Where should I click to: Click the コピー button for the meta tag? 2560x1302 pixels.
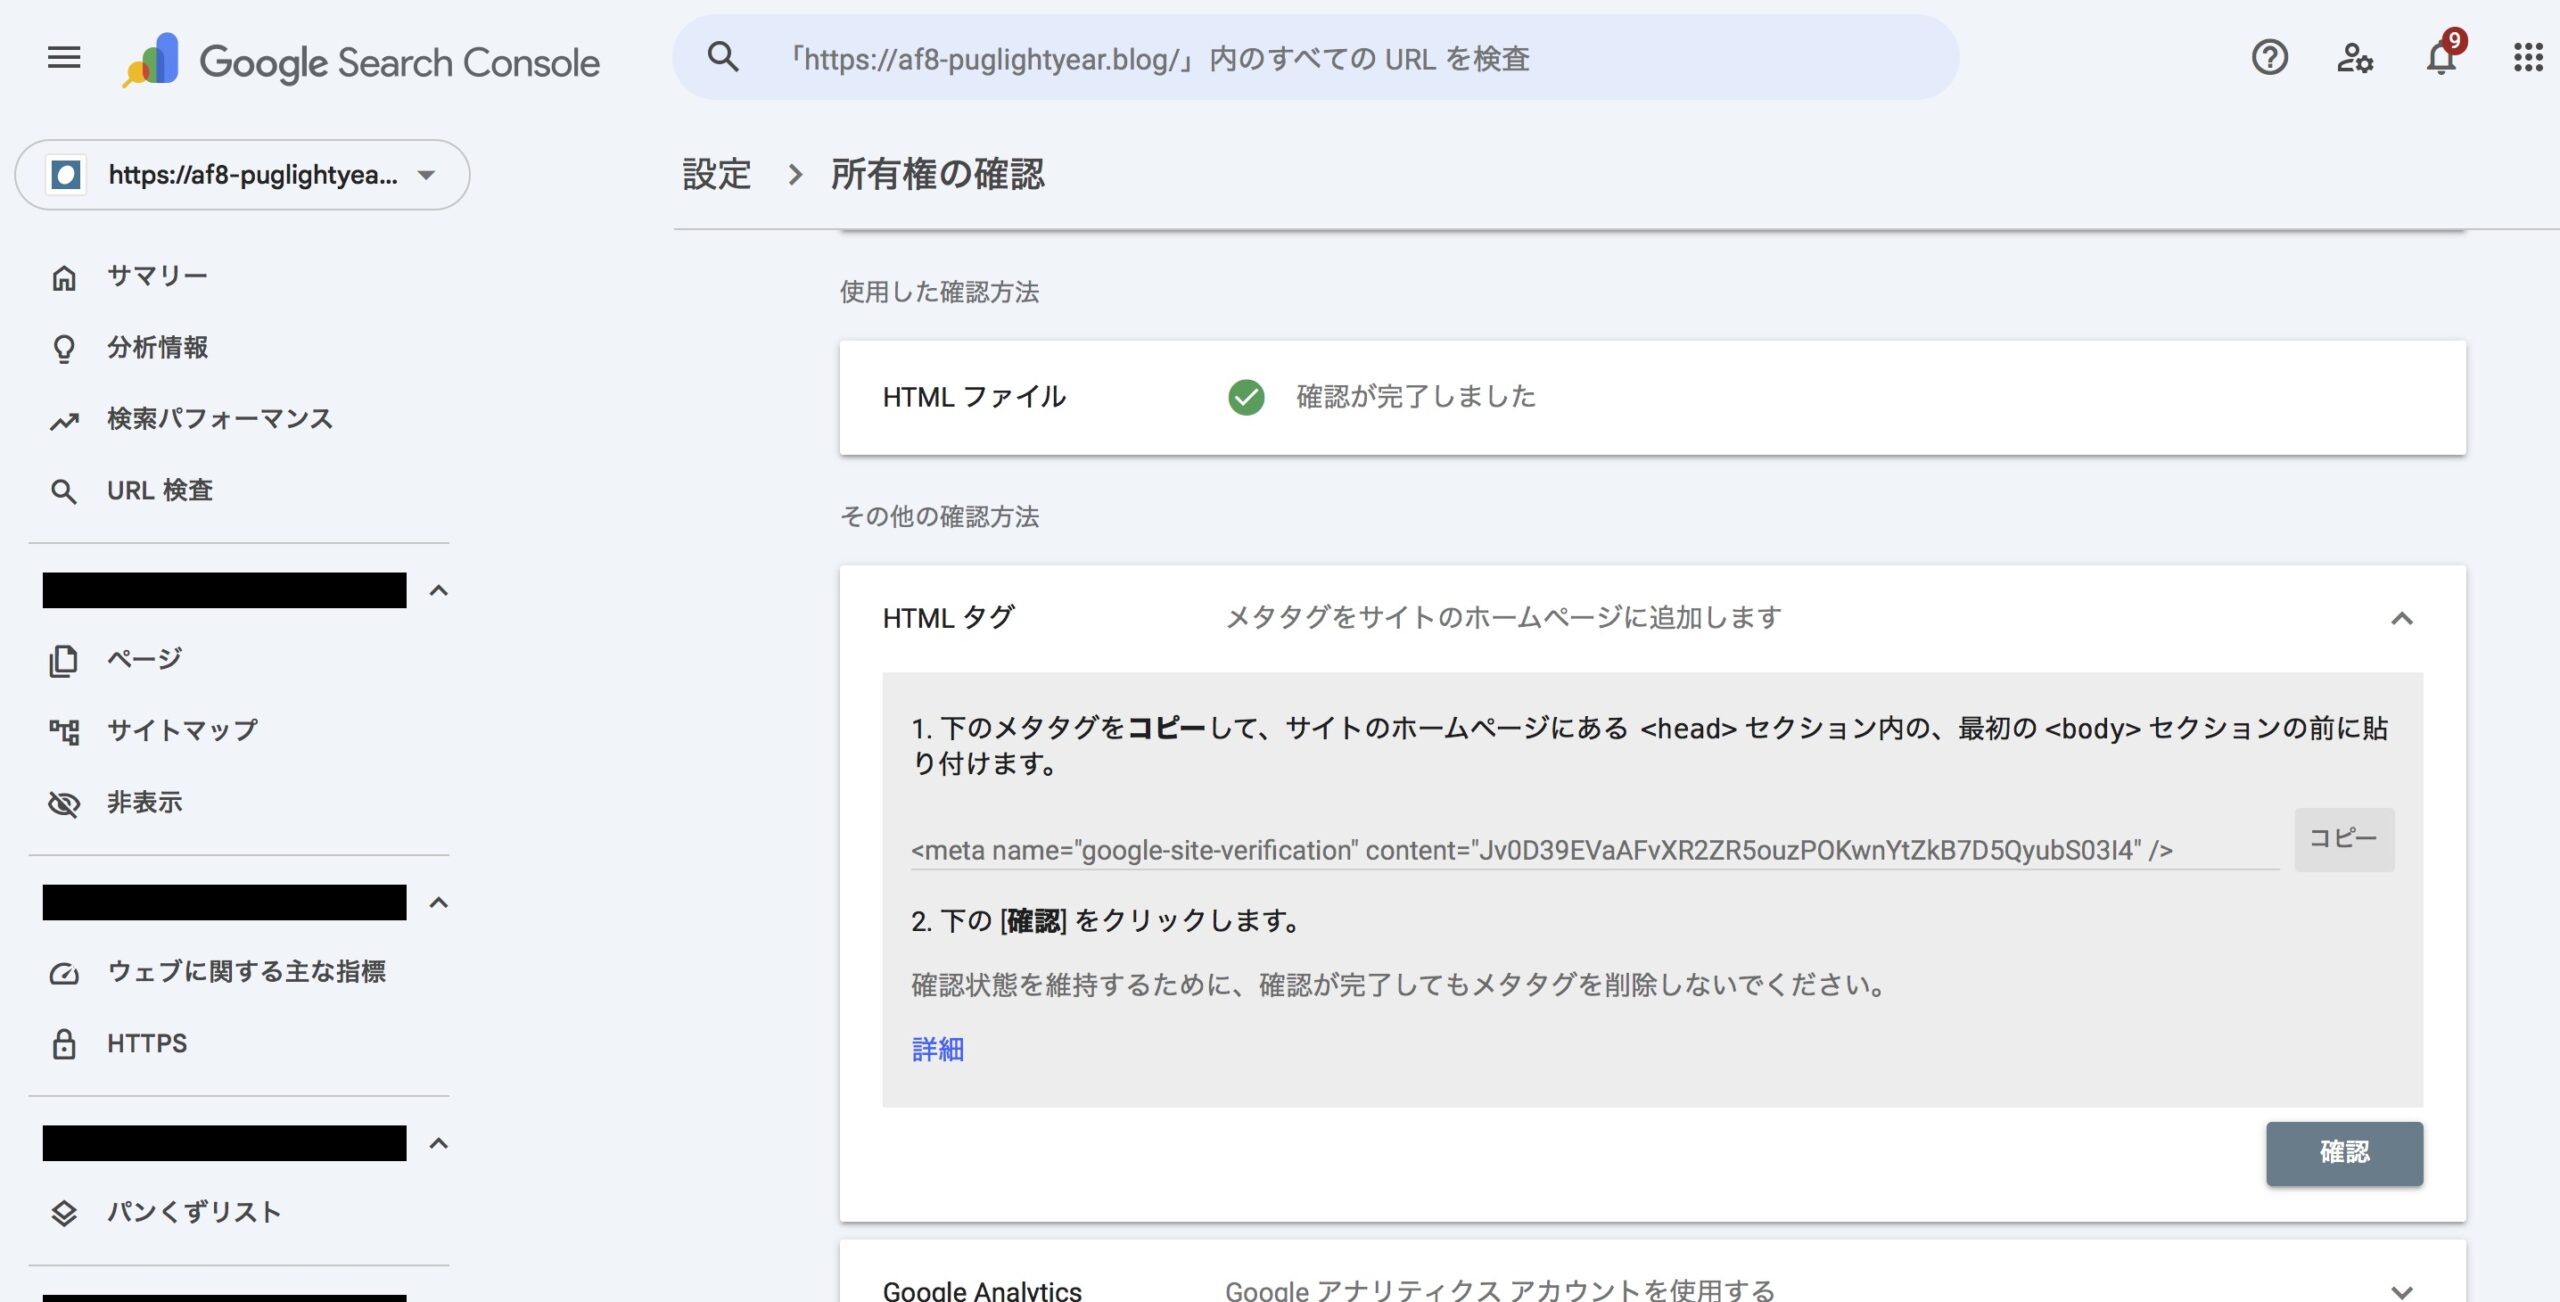[x=2343, y=839]
